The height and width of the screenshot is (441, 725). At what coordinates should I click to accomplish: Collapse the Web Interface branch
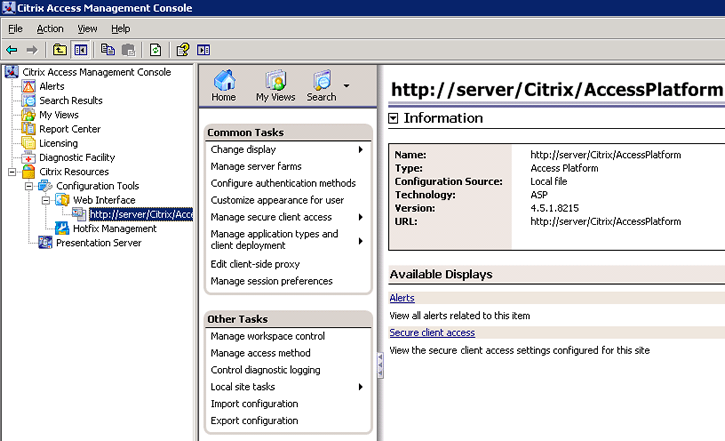(x=46, y=200)
